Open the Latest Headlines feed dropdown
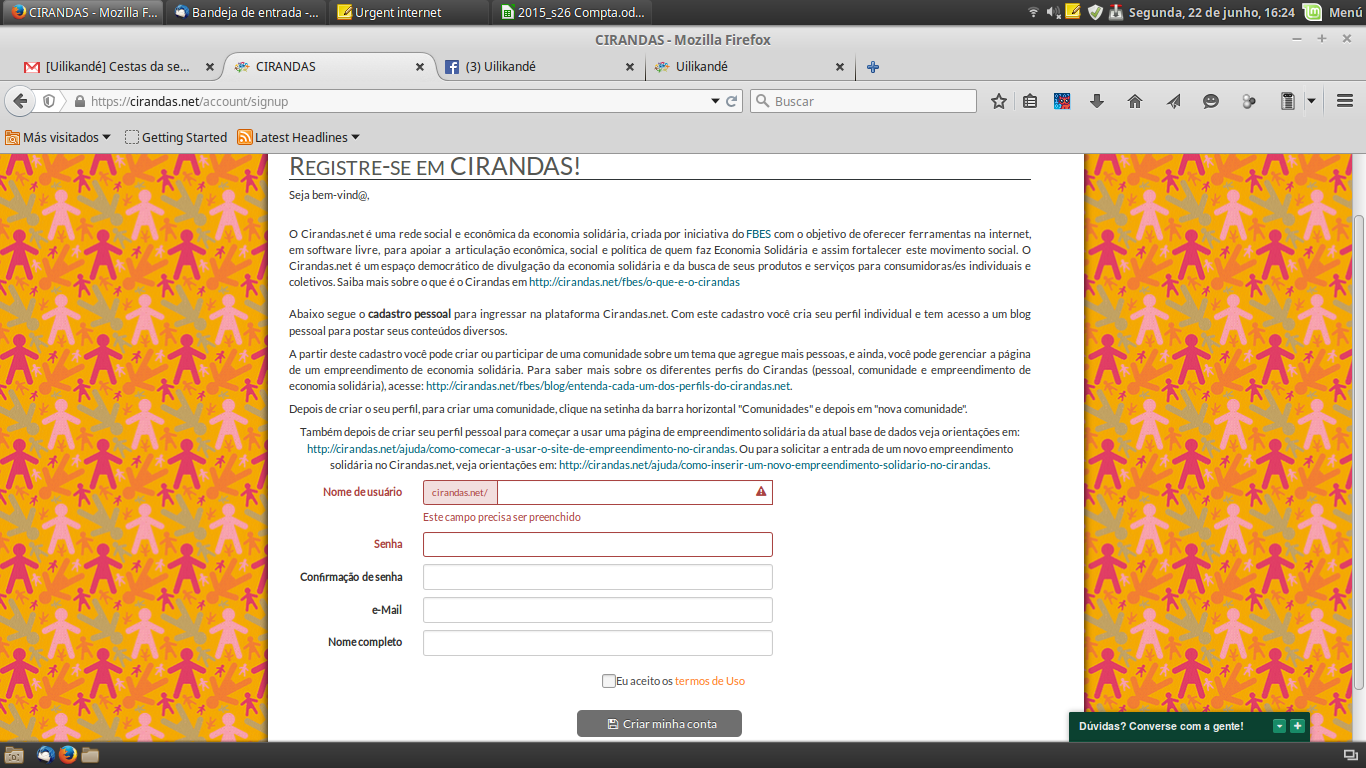Viewport: 1366px width, 768px height. (x=298, y=137)
